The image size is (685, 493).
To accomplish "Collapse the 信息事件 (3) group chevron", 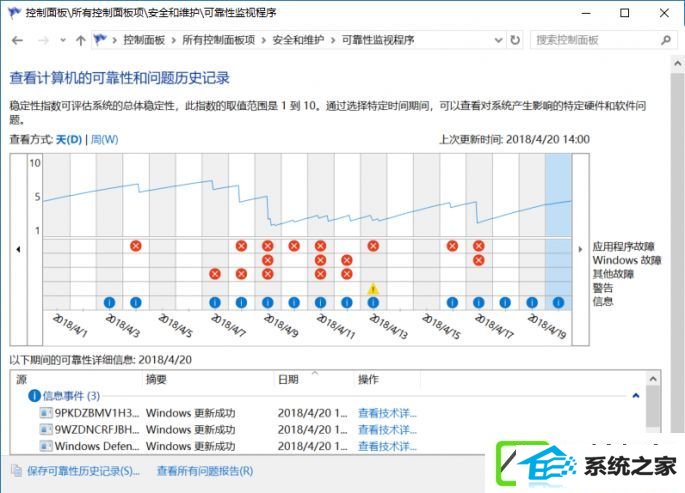I will [x=636, y=396].
